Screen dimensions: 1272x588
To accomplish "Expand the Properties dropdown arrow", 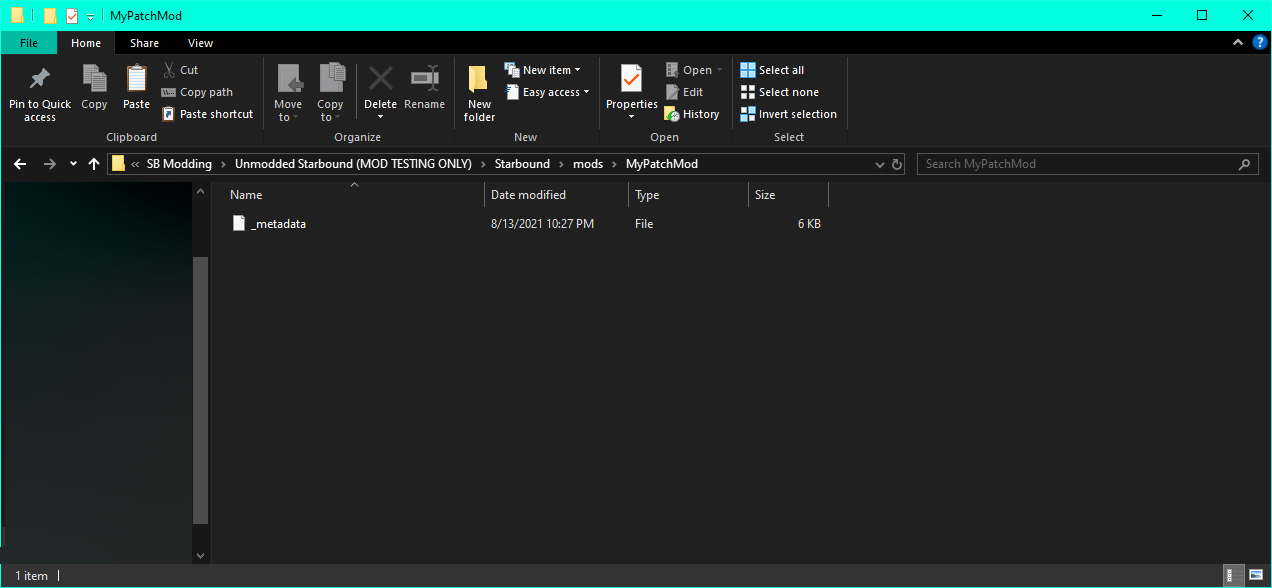I will pos(631,117).
